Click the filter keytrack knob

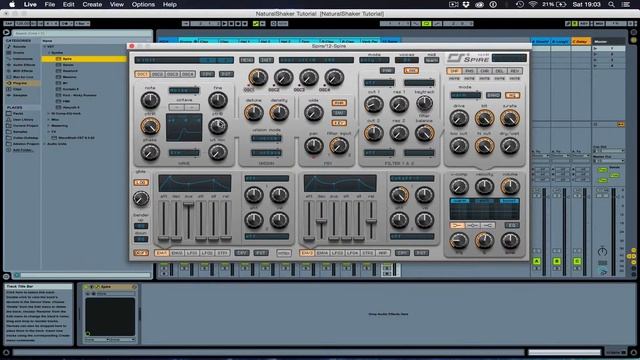[x=424, y=104]
